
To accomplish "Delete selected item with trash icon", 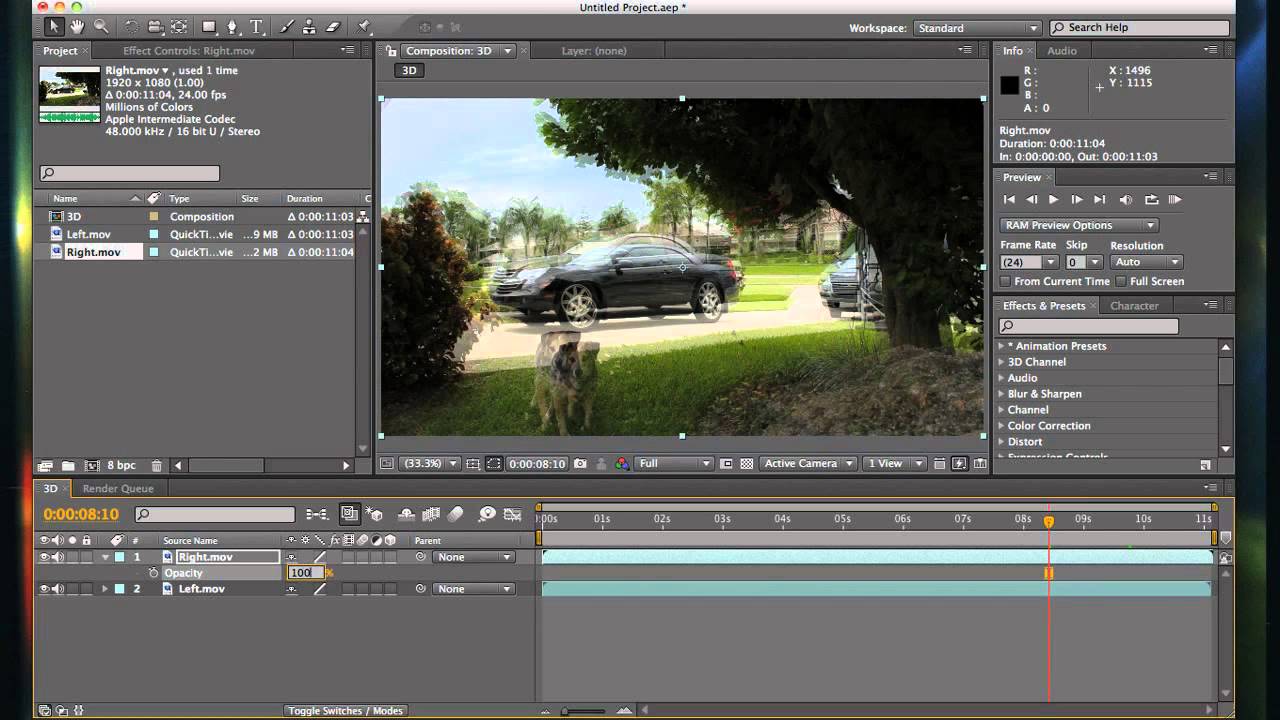I will pos(156,466).
